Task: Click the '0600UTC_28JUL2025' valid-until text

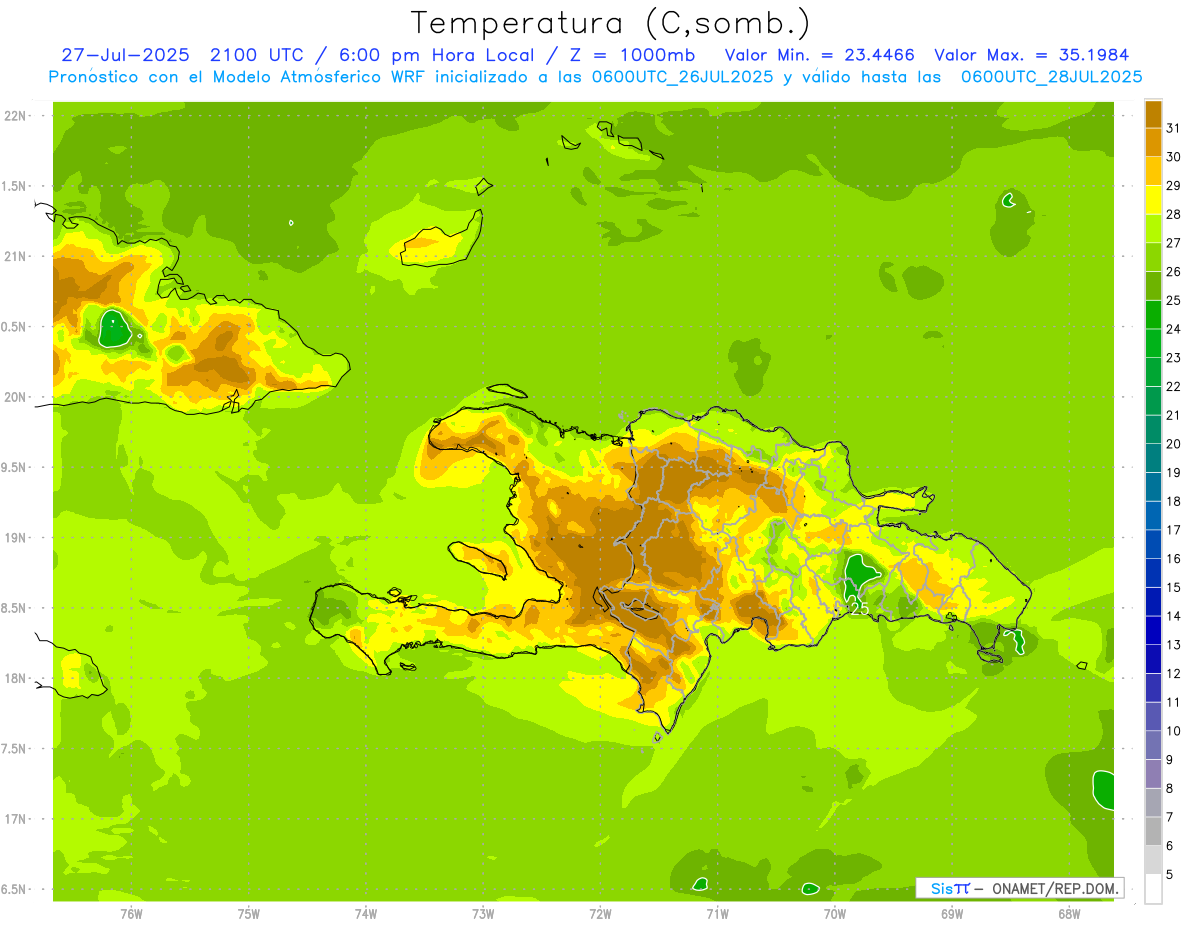Action: 1051,76
